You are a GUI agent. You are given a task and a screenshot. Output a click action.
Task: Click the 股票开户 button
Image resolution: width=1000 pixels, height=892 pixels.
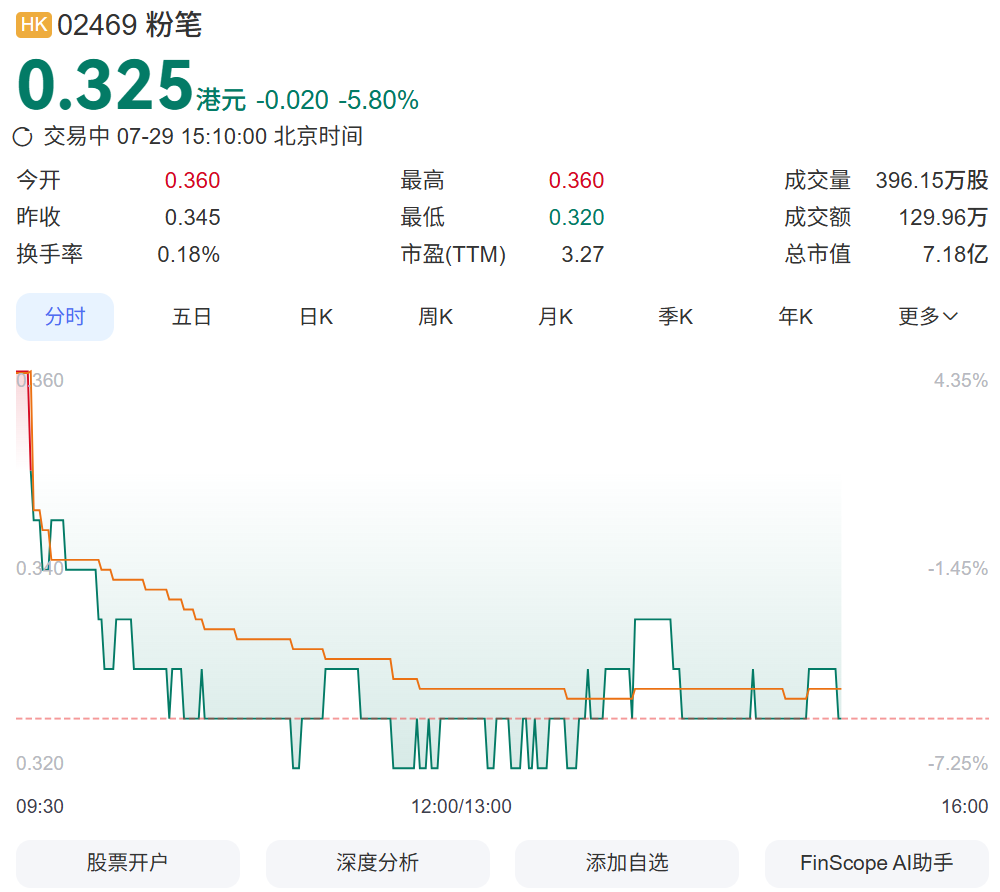(x=128, y=863)
